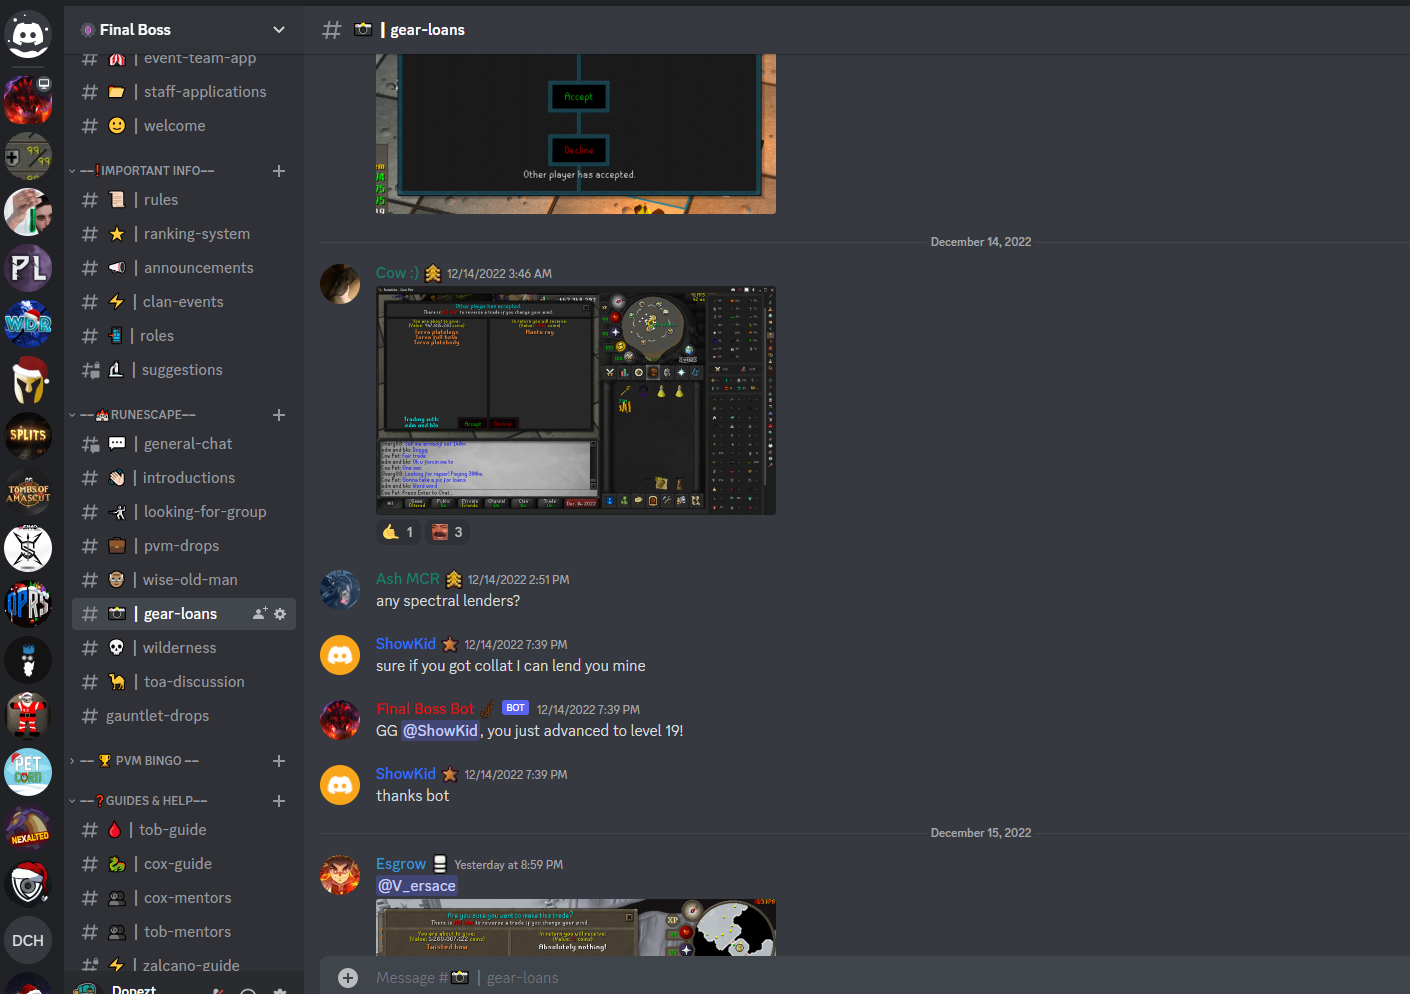Open the Nexalted server icon
This screenshot has width=1410, height=994.
[28, 828]
